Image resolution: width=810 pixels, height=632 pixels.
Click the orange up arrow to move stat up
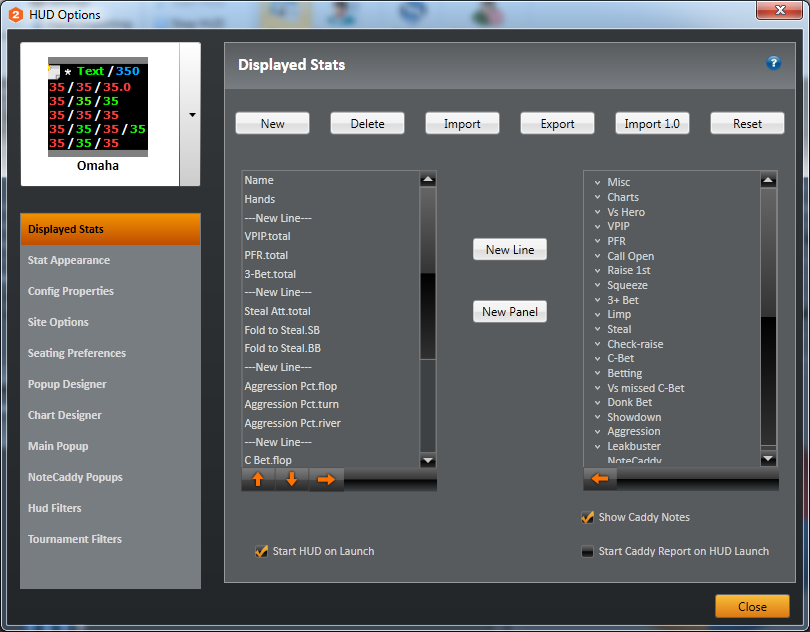tap(258, 479)
